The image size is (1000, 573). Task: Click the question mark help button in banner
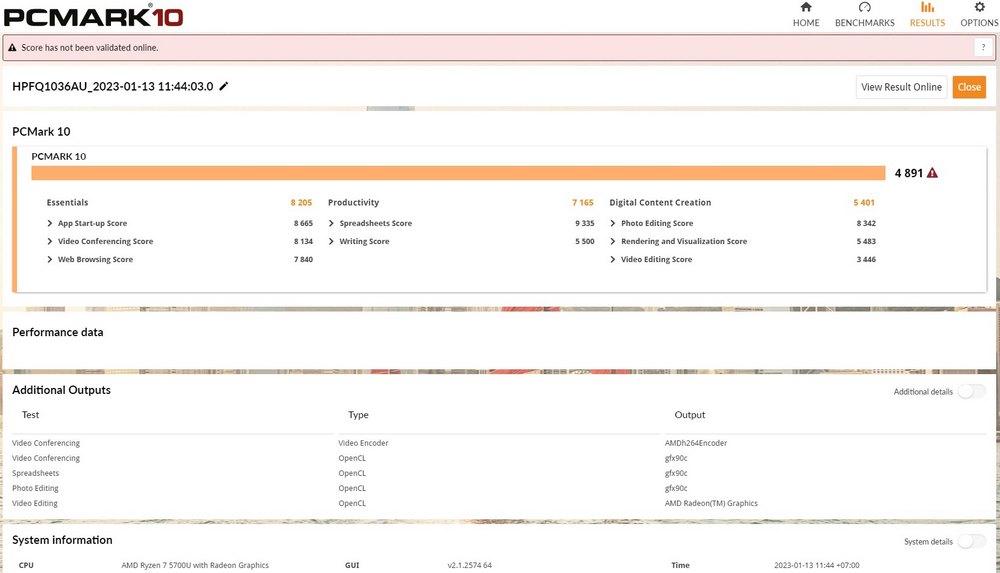click(983, 47)
